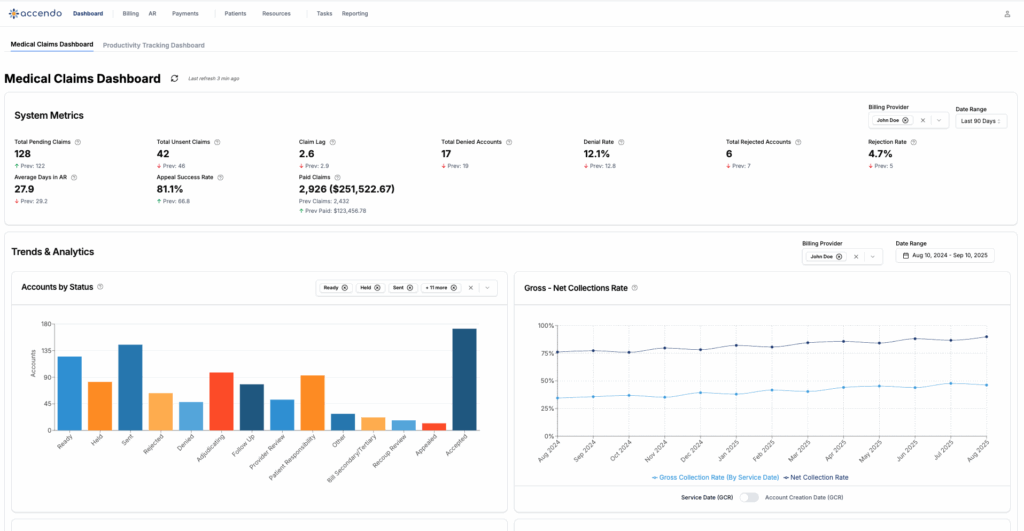Remove the Ready status filter chip
Screen dimensions: 1024x531
[x=345, y=287]
